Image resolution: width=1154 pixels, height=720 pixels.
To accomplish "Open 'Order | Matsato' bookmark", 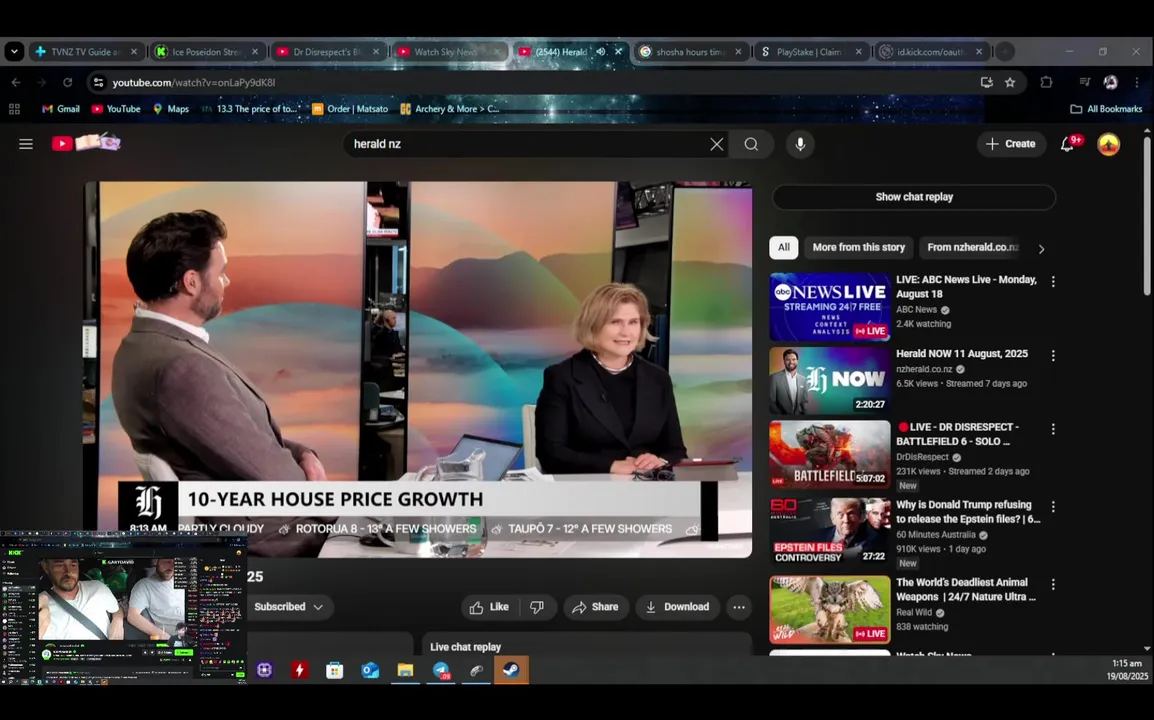I will [350, 109].
